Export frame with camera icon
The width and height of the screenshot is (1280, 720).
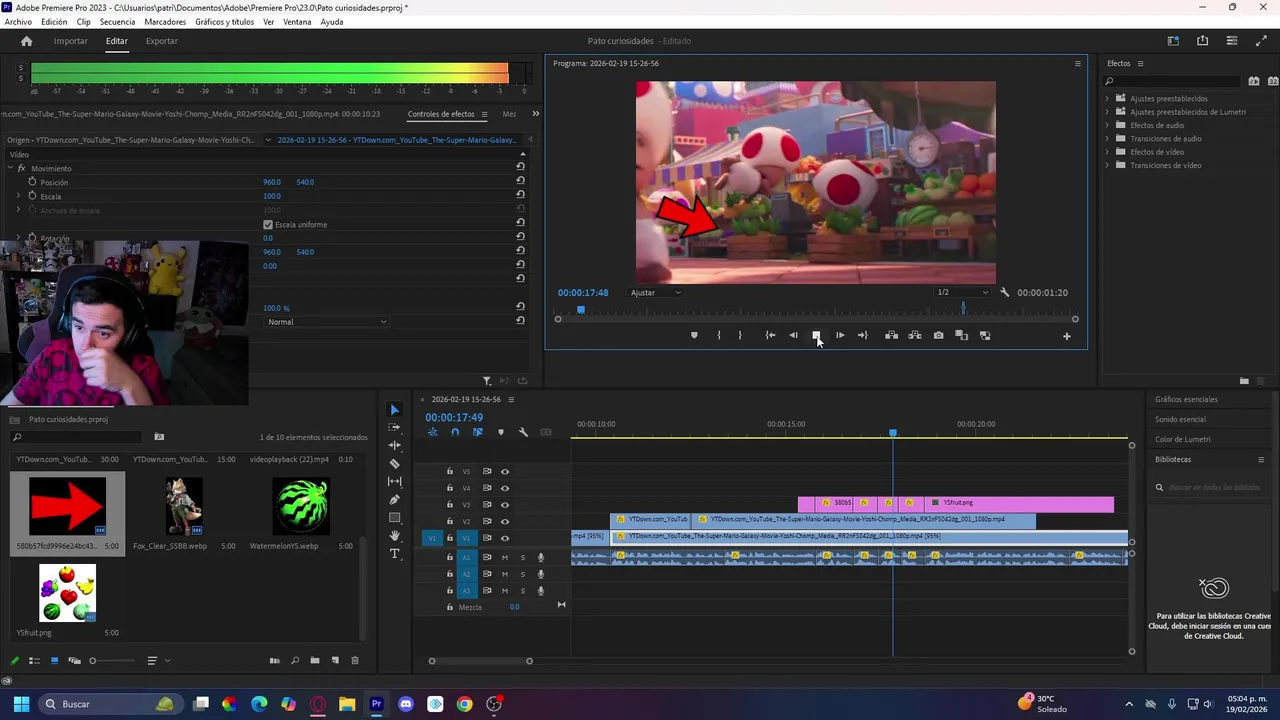pos(938,336)
